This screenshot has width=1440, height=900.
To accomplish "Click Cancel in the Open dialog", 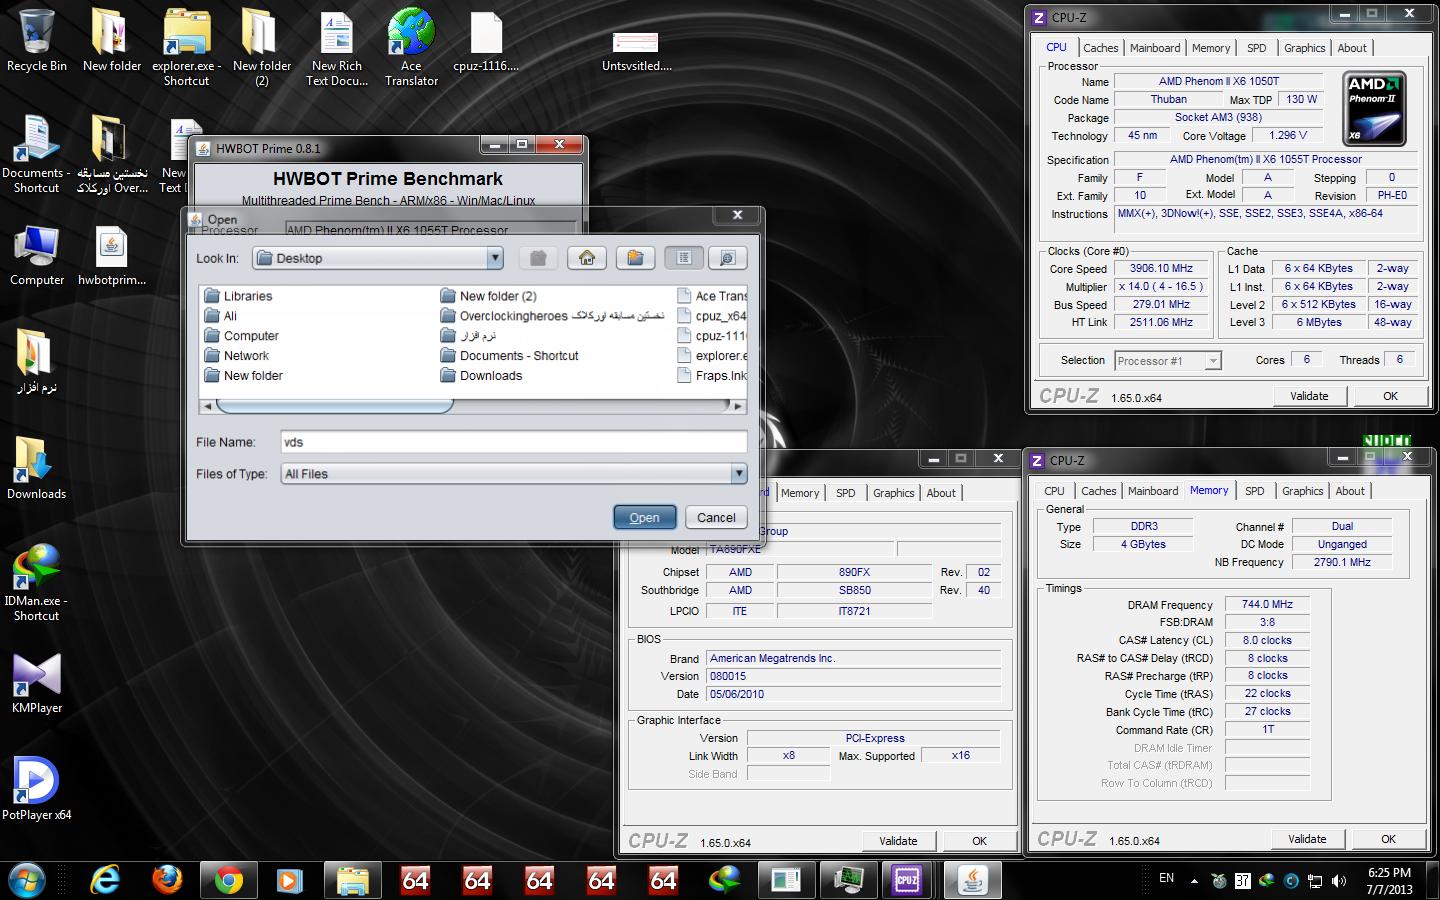I will tap(716, 517).
